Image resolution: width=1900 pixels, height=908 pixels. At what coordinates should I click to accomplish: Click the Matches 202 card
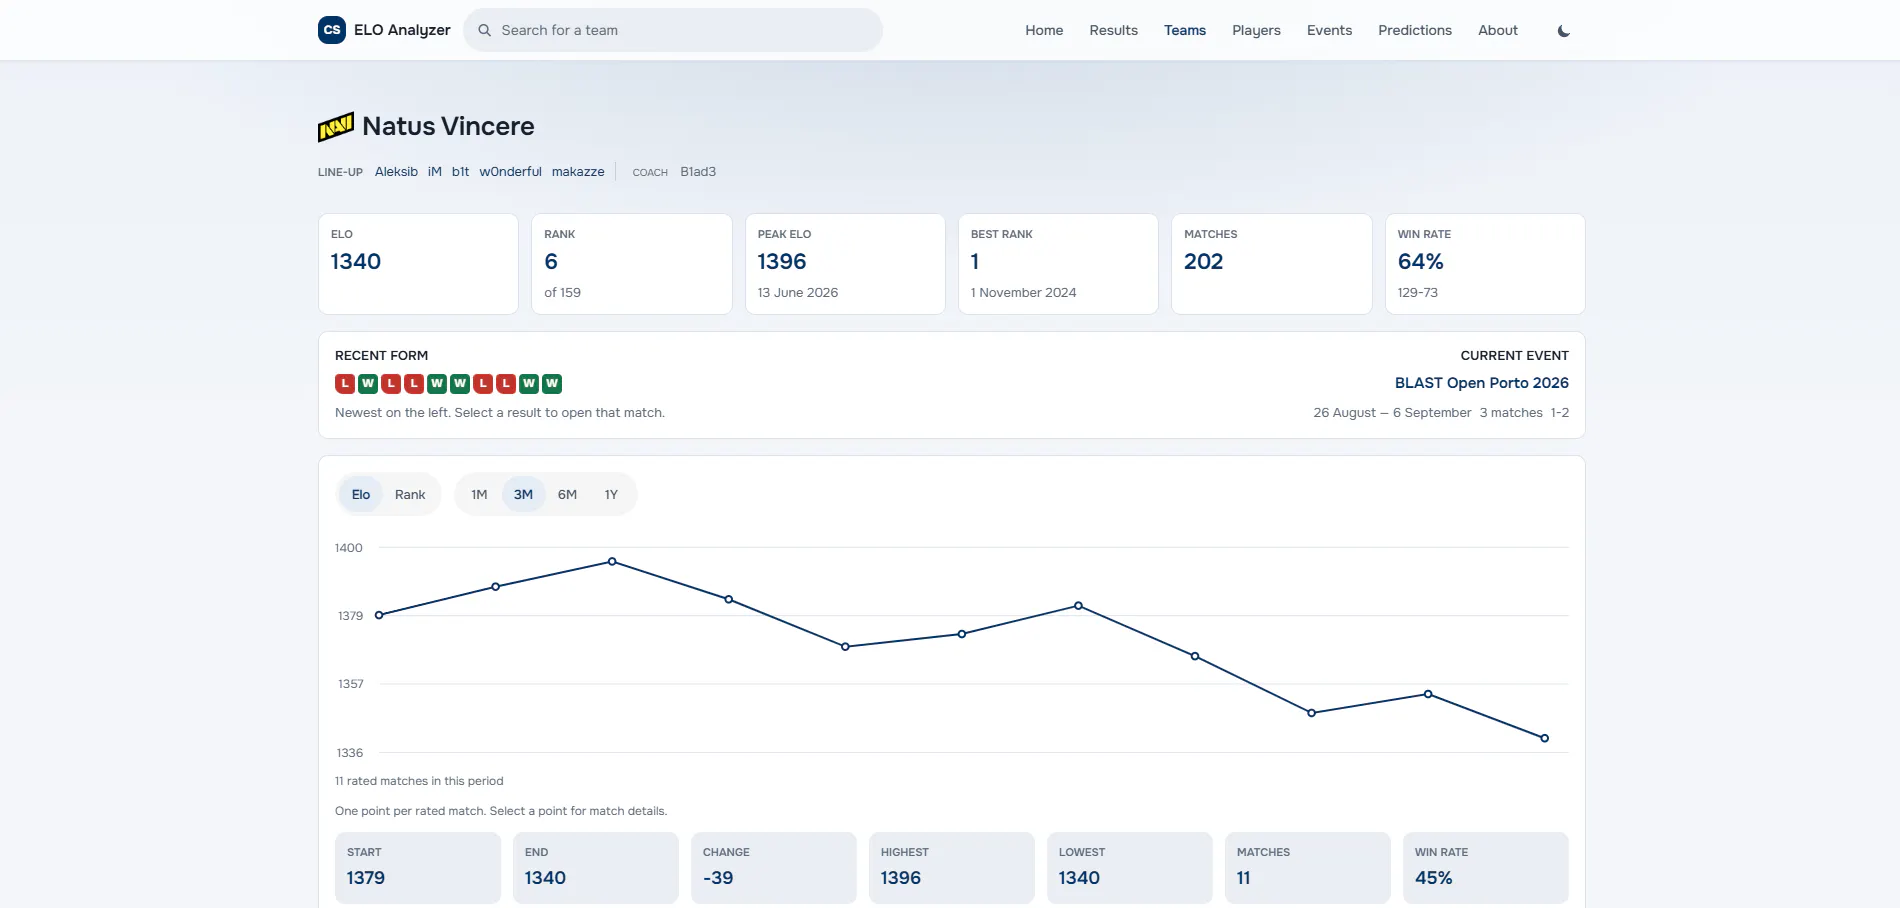[x=1271, y=264]
